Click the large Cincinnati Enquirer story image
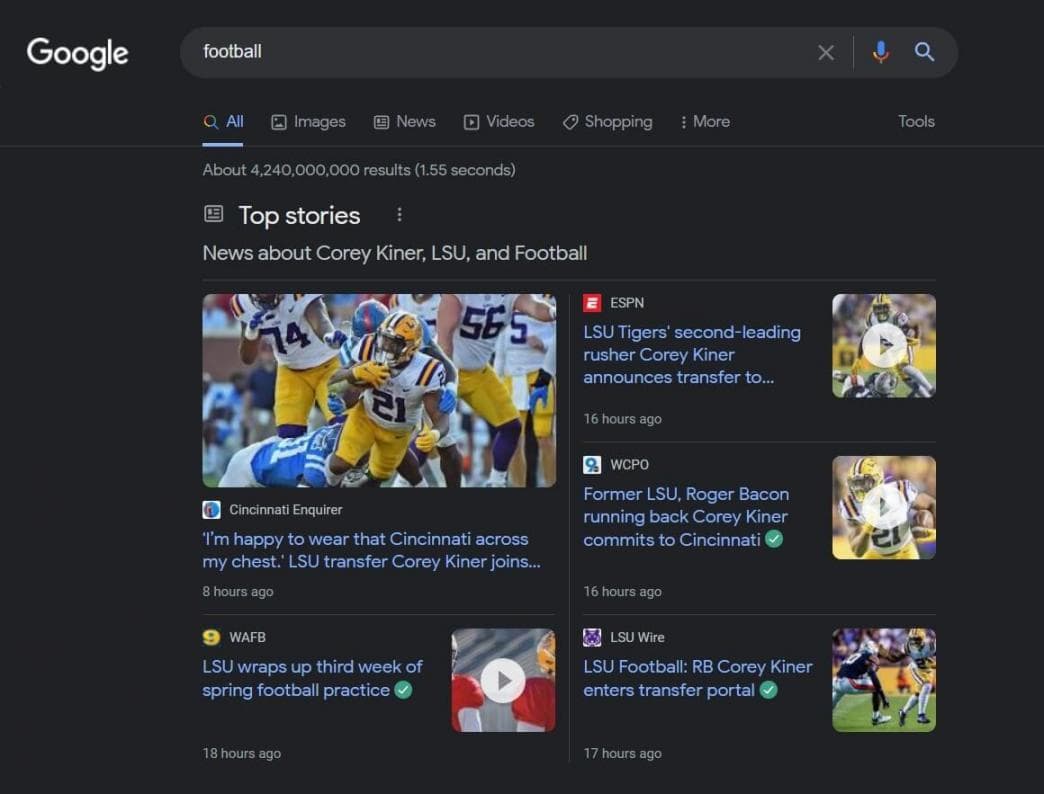Image resolution: width=1044 pixels, height=794 pixels. pos(379,390)
